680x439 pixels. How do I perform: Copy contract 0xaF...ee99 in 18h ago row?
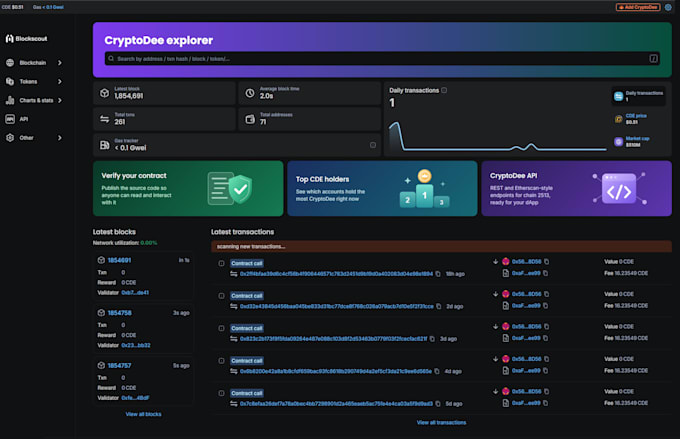tap(546, 273)
